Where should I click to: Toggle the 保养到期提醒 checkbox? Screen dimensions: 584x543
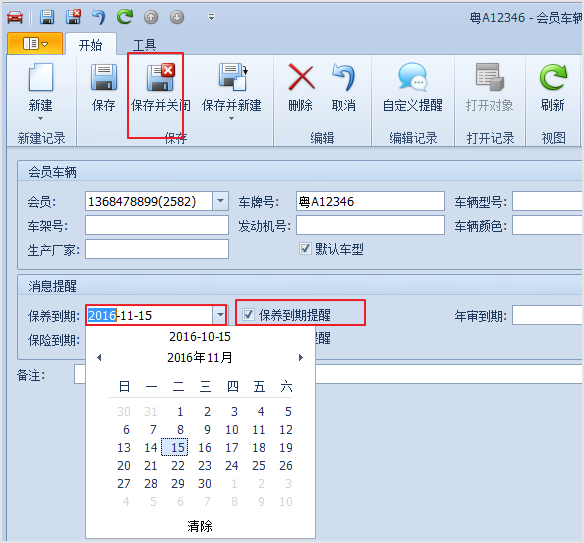coord(248,315)
